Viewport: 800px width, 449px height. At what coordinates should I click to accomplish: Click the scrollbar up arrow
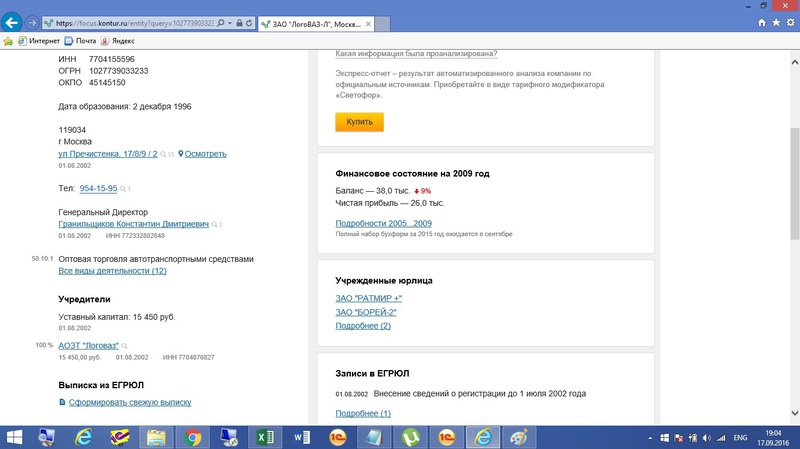point(795,62)
